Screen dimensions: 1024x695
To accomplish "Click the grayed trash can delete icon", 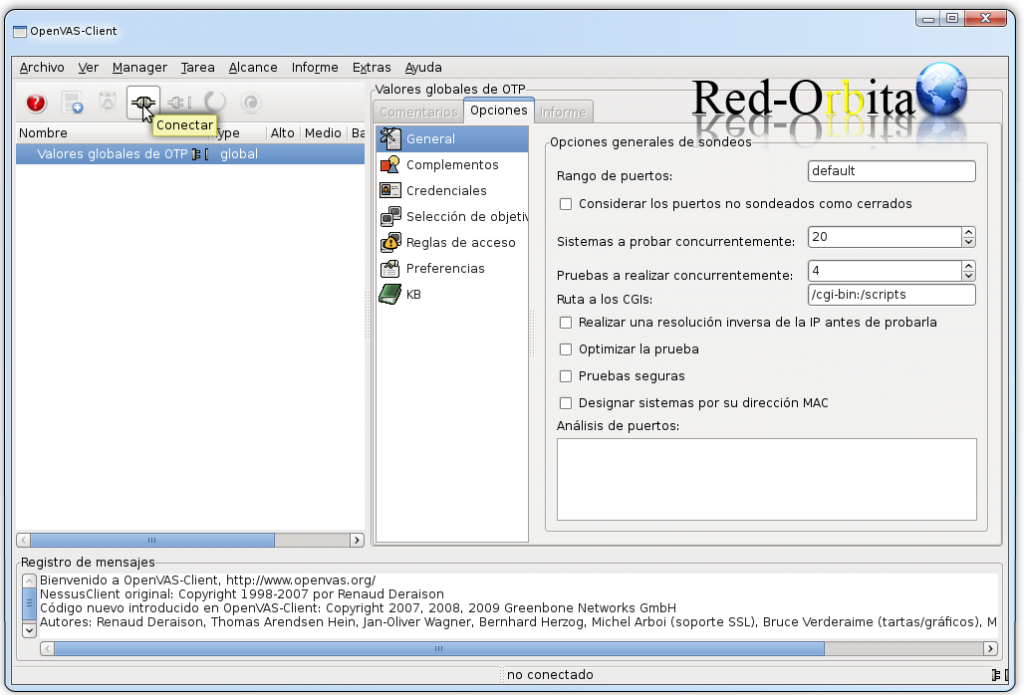I will (107, 102).
